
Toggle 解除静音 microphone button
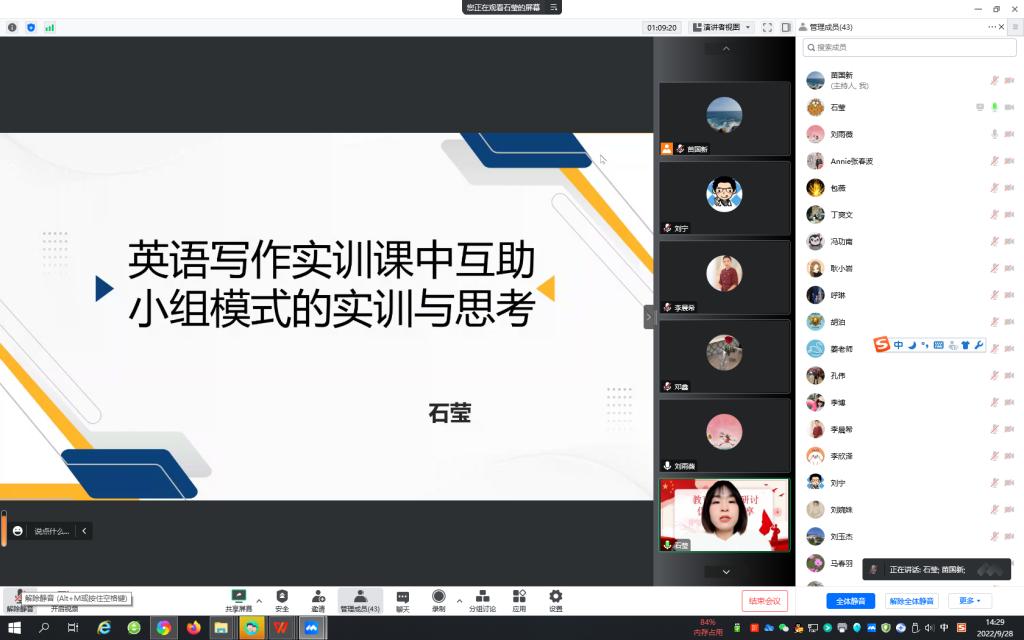tap(19, 599)
